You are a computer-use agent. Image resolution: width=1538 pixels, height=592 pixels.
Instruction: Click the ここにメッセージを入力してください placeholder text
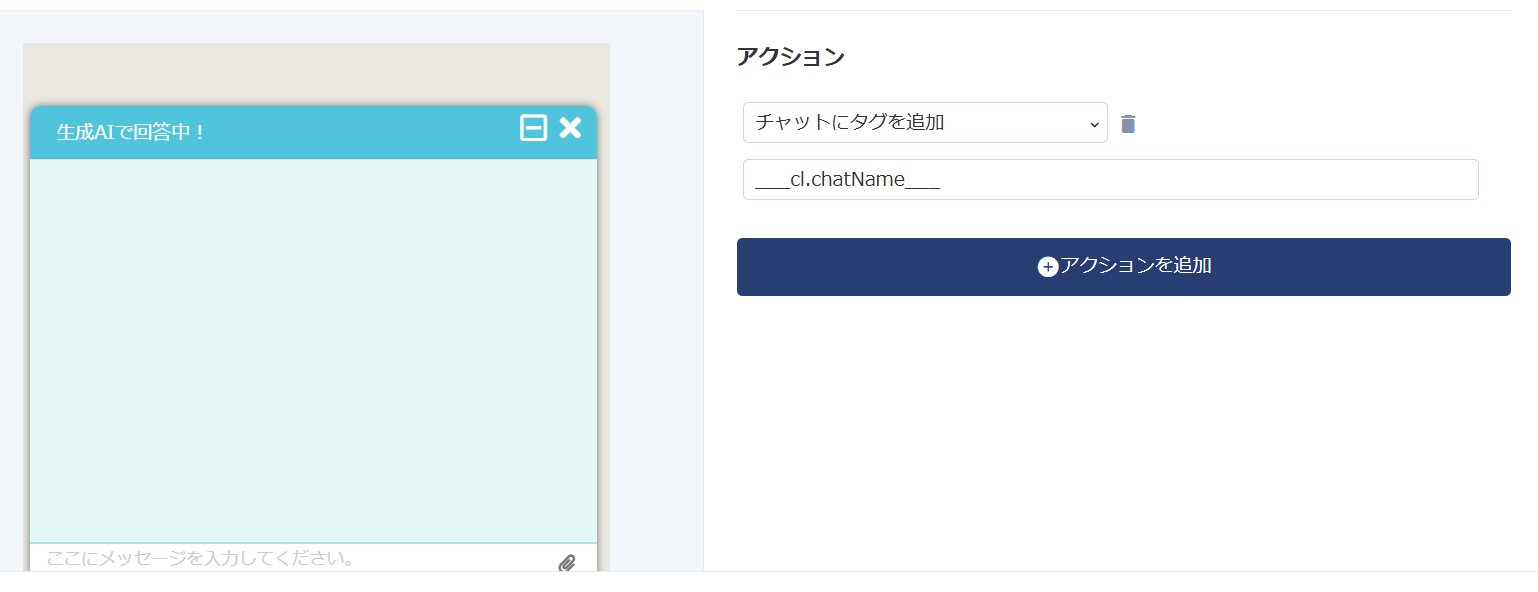tap(201, 558)
